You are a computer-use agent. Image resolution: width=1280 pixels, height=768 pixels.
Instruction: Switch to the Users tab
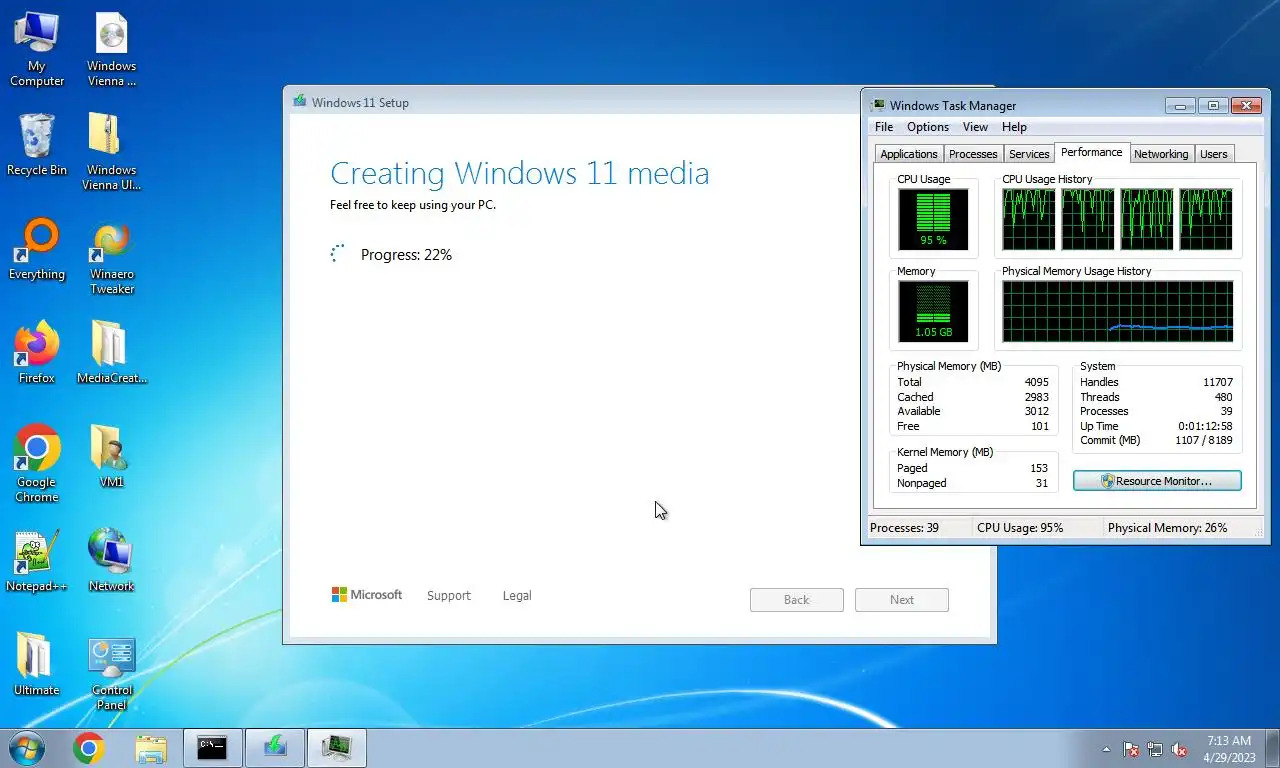point(1214,154)
